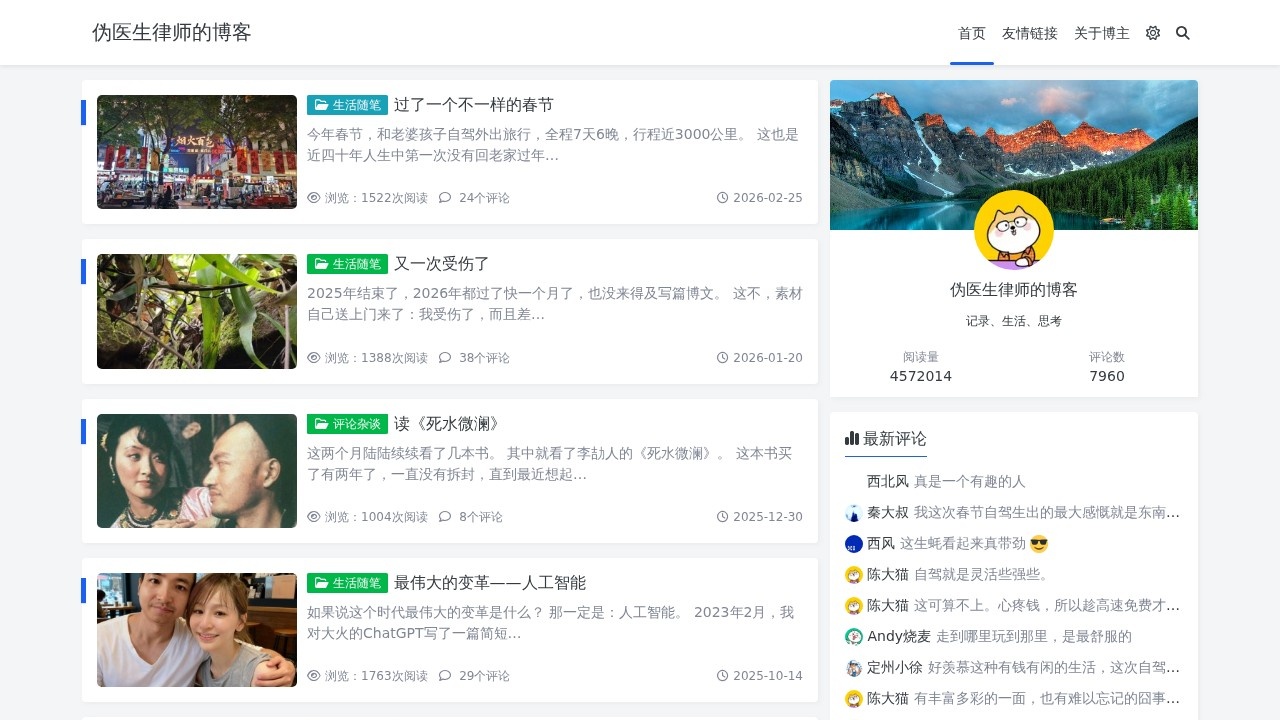
Task: Click 定州小徐 commenter avatar
Action: 854,668
